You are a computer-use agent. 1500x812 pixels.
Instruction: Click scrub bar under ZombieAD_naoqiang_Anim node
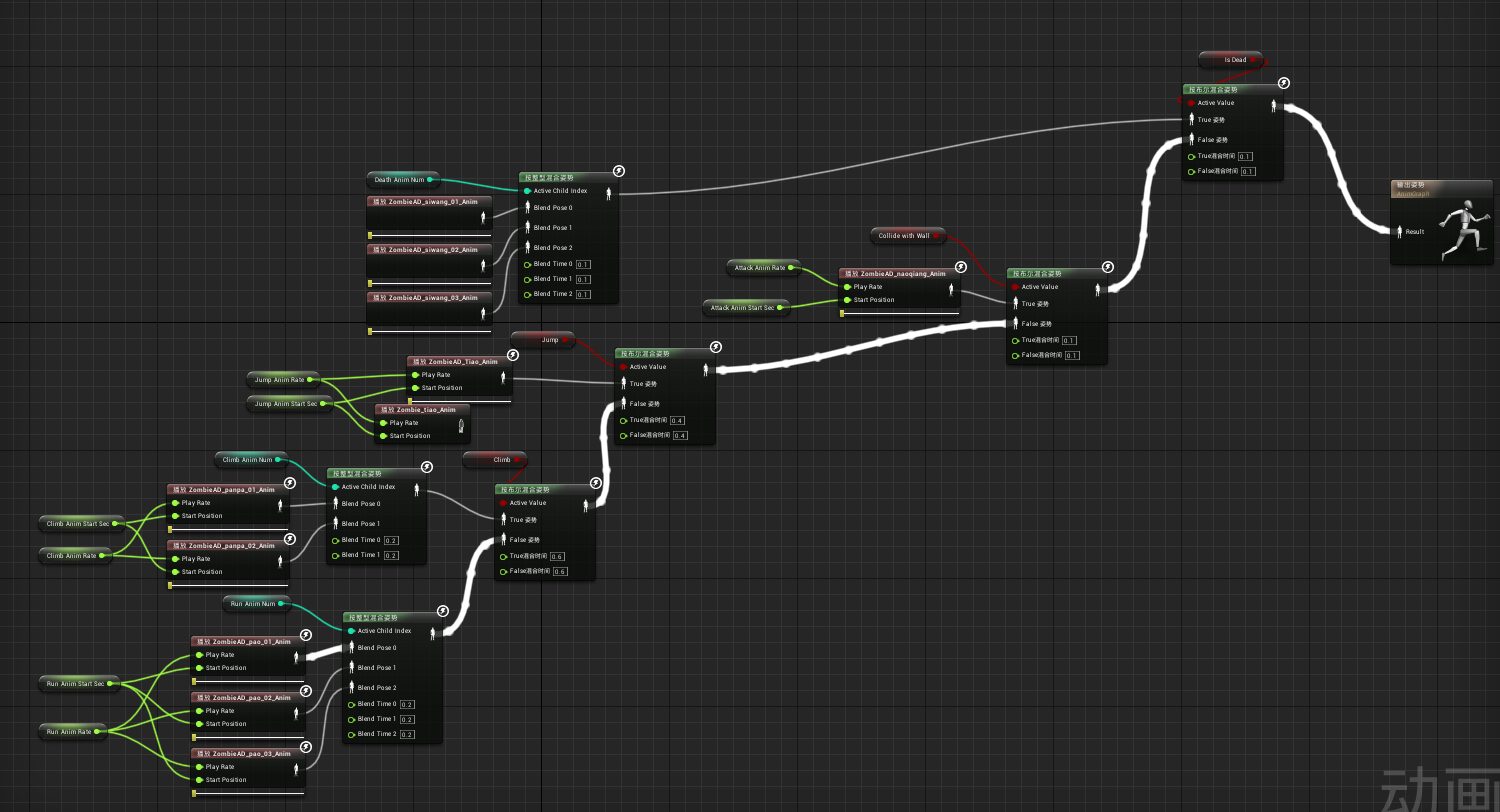tap(902, 313)
